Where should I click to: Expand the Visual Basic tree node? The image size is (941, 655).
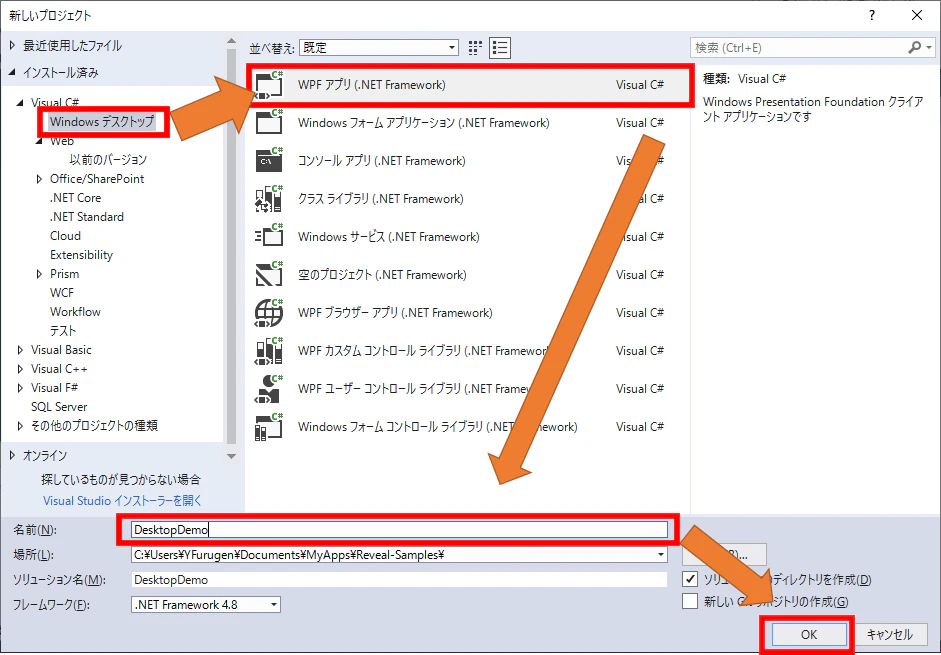click(x=20, y=350)
